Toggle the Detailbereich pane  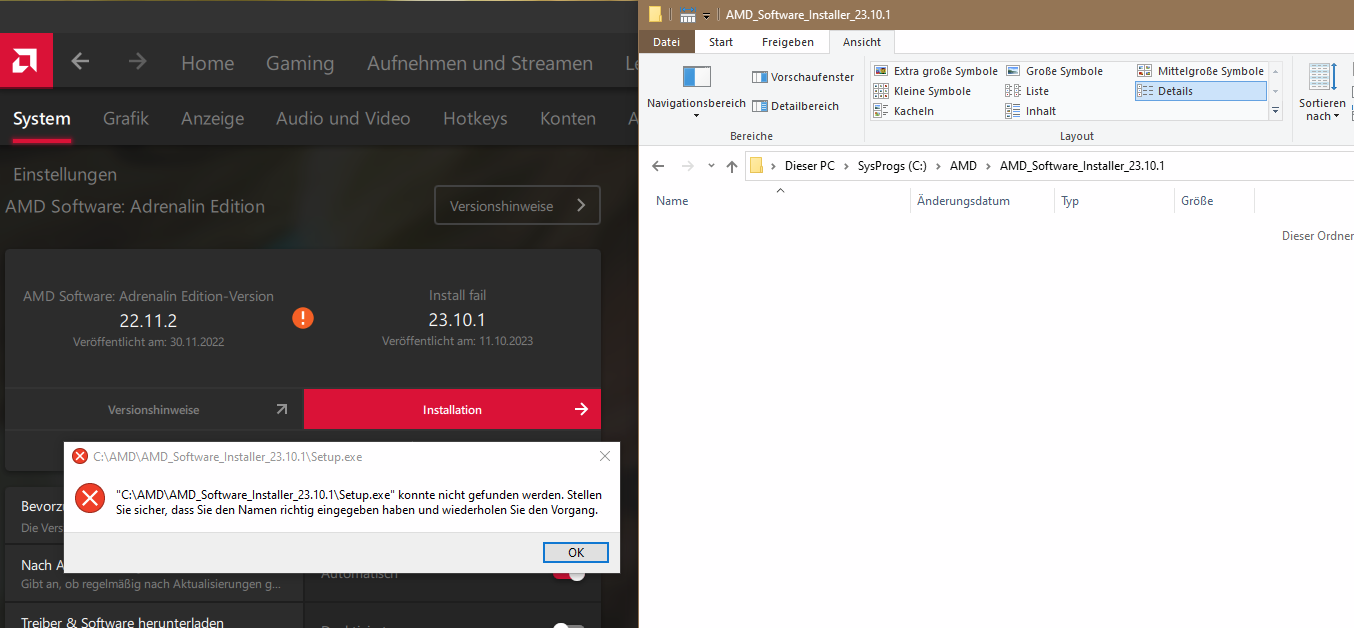click(x=796, y=106)
